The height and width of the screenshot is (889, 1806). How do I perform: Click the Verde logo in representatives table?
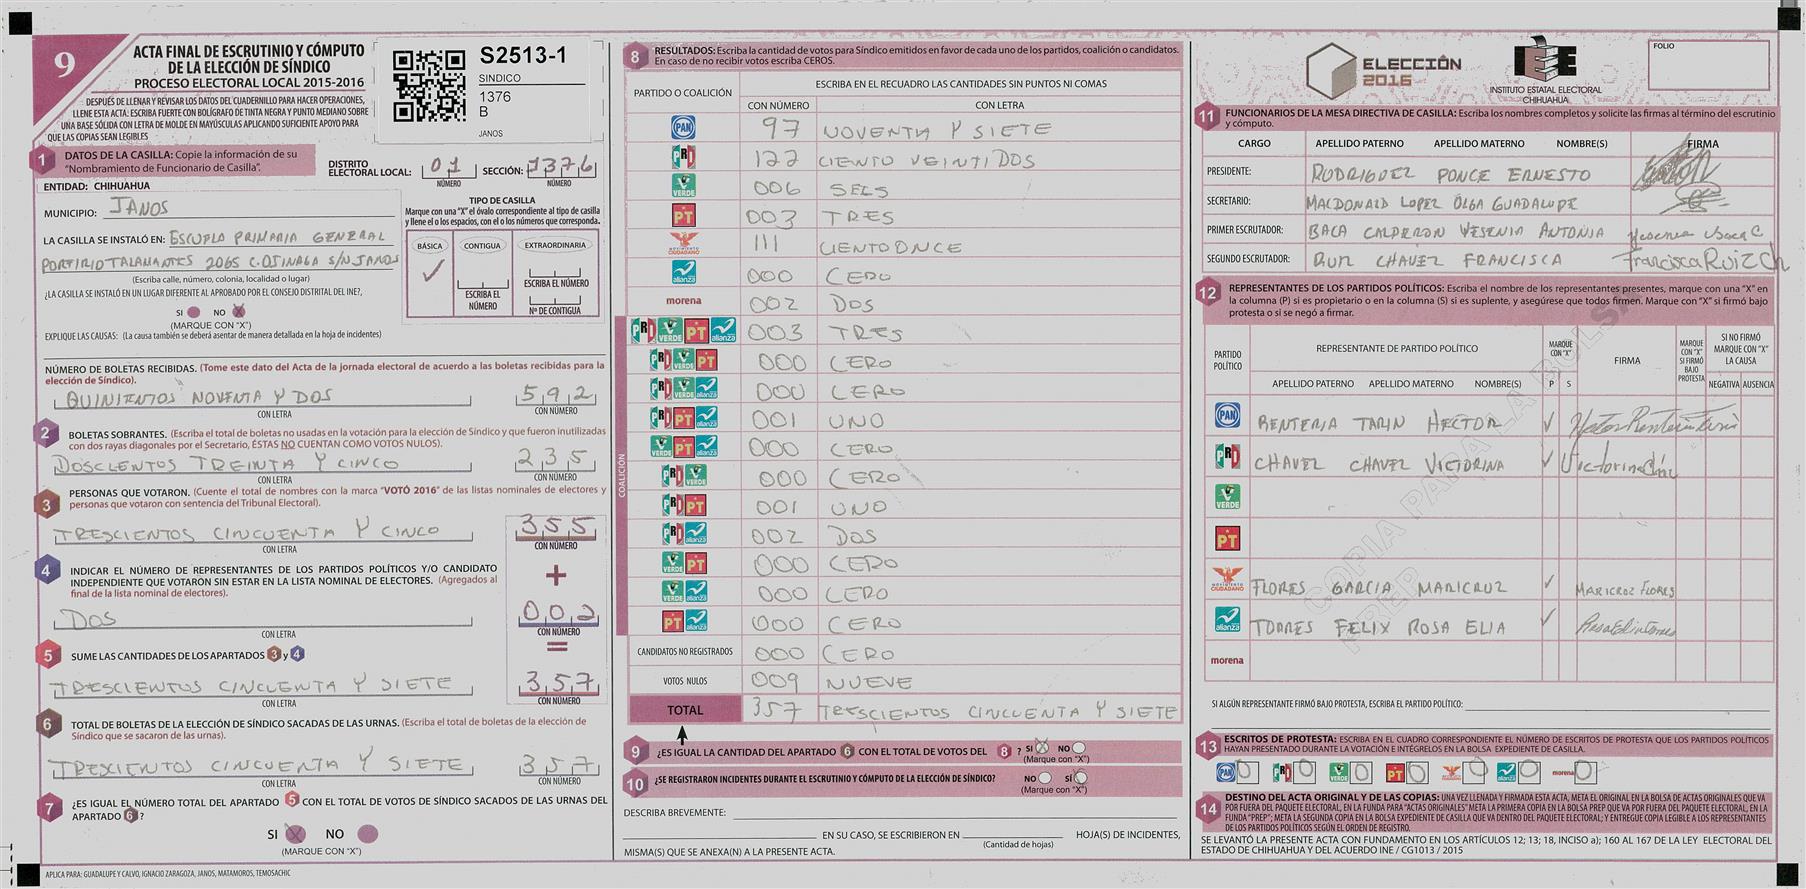(1227, 497)
